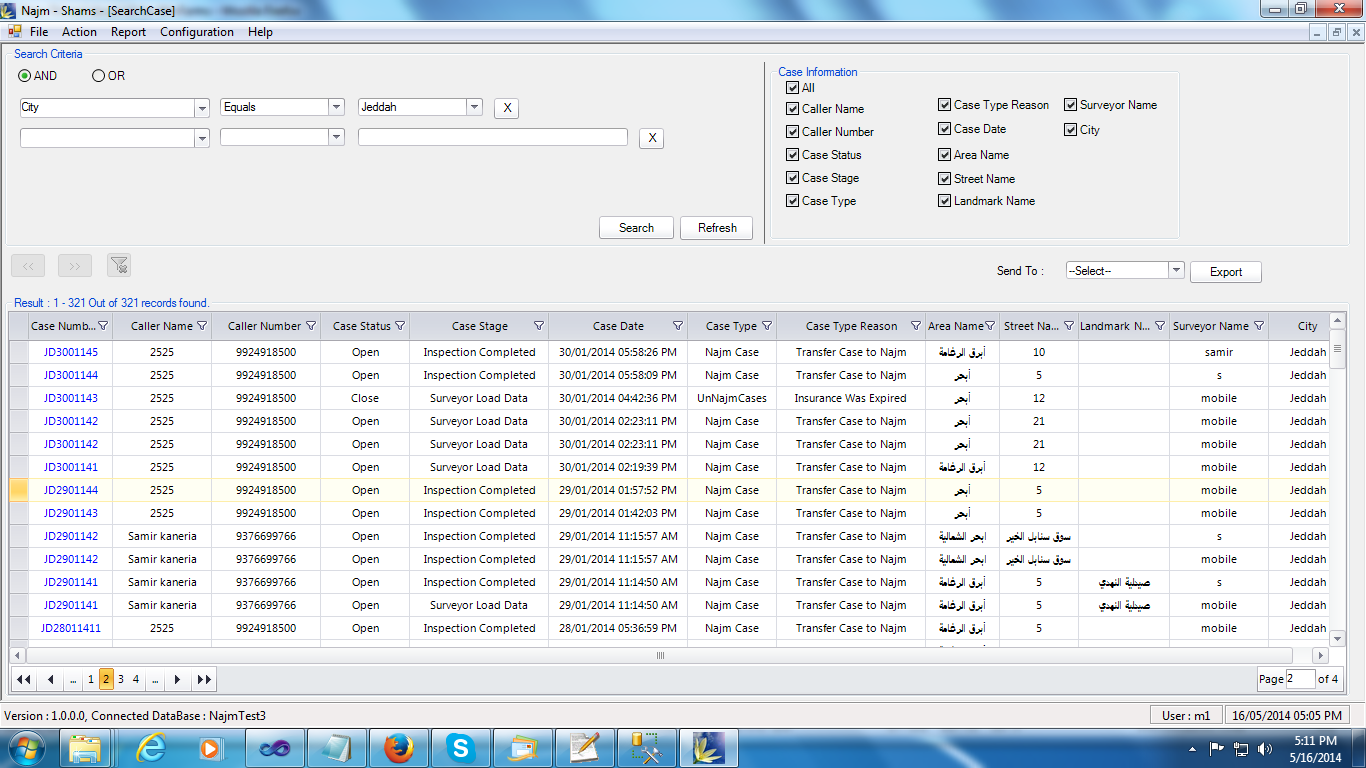The width and height of the screenshot is (1366, 768).
Task: Open filter for Case Status column
Action: pos(400,326)
